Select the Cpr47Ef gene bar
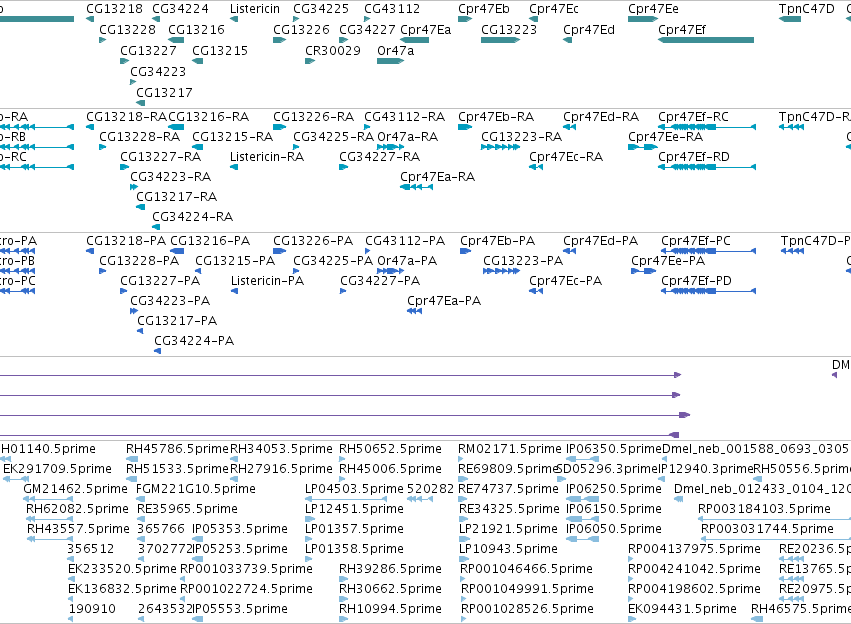Image resolution: width=851 pixels, height=624 pixels. [x=706, y=40]
